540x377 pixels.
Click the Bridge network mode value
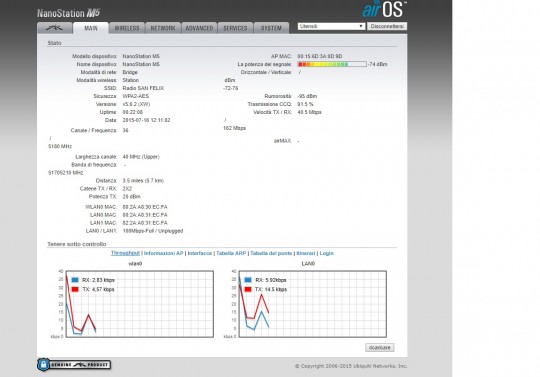coord(130,72)
